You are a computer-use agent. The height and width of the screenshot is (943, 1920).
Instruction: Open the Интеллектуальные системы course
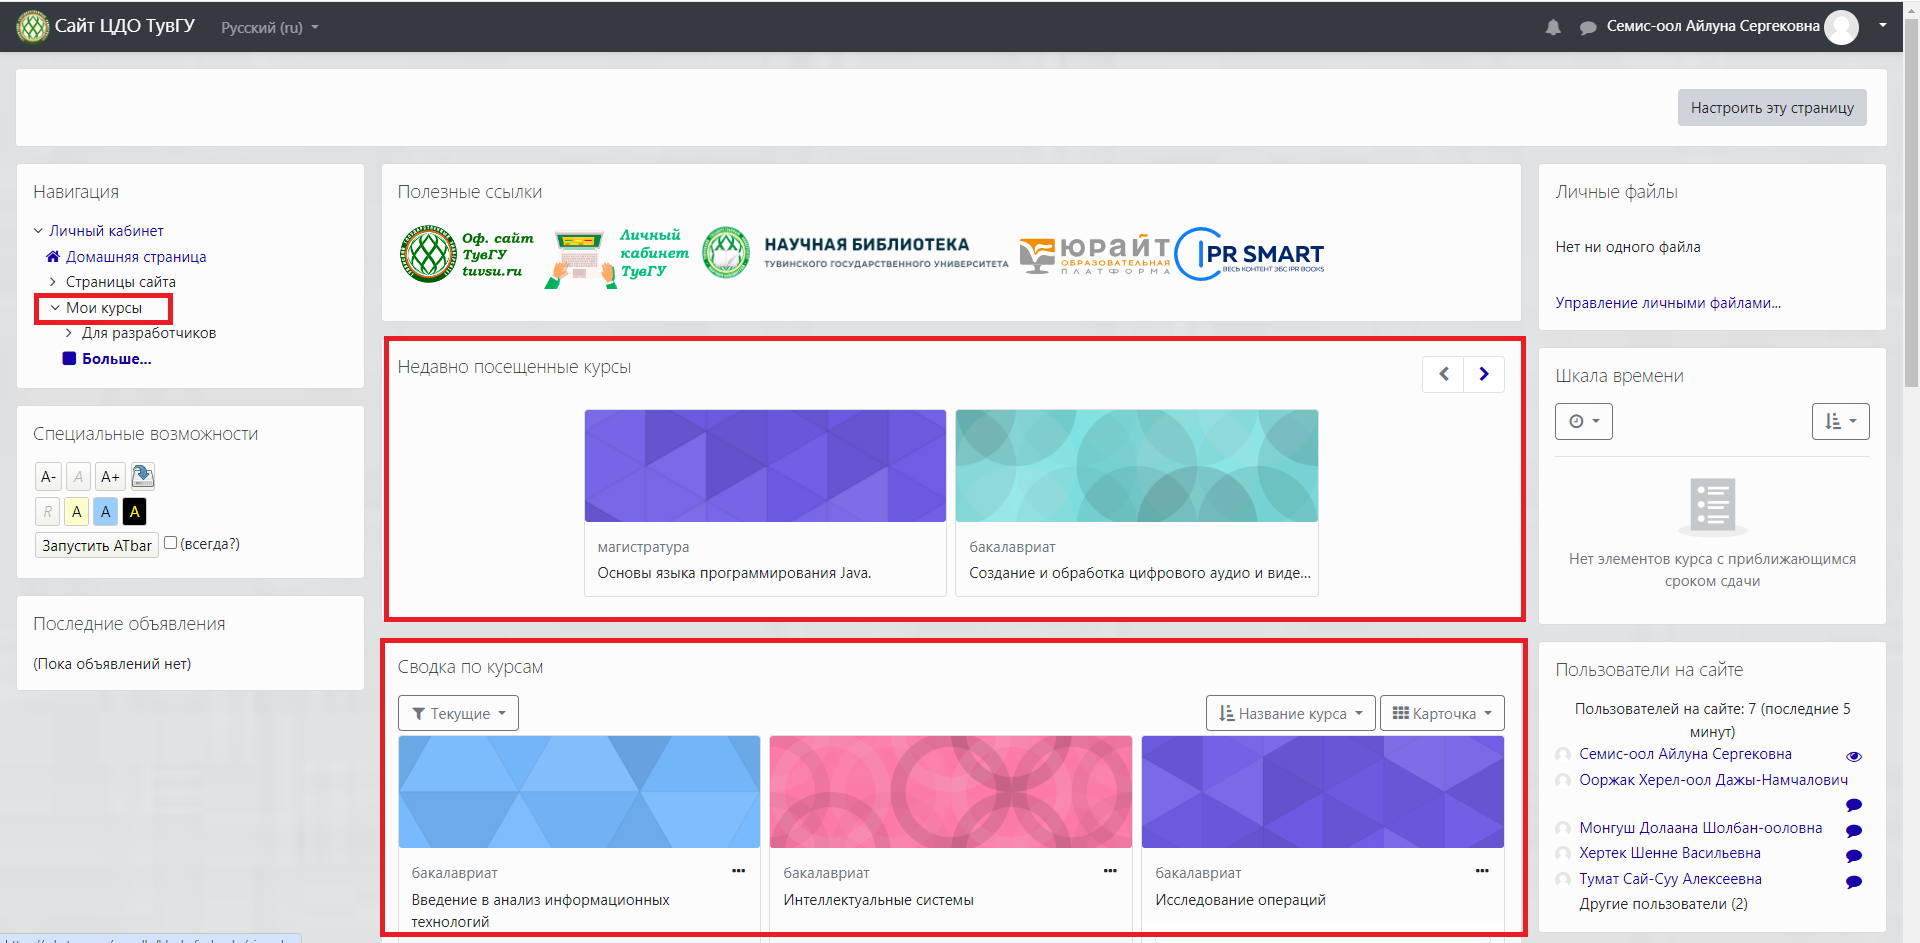878,900
